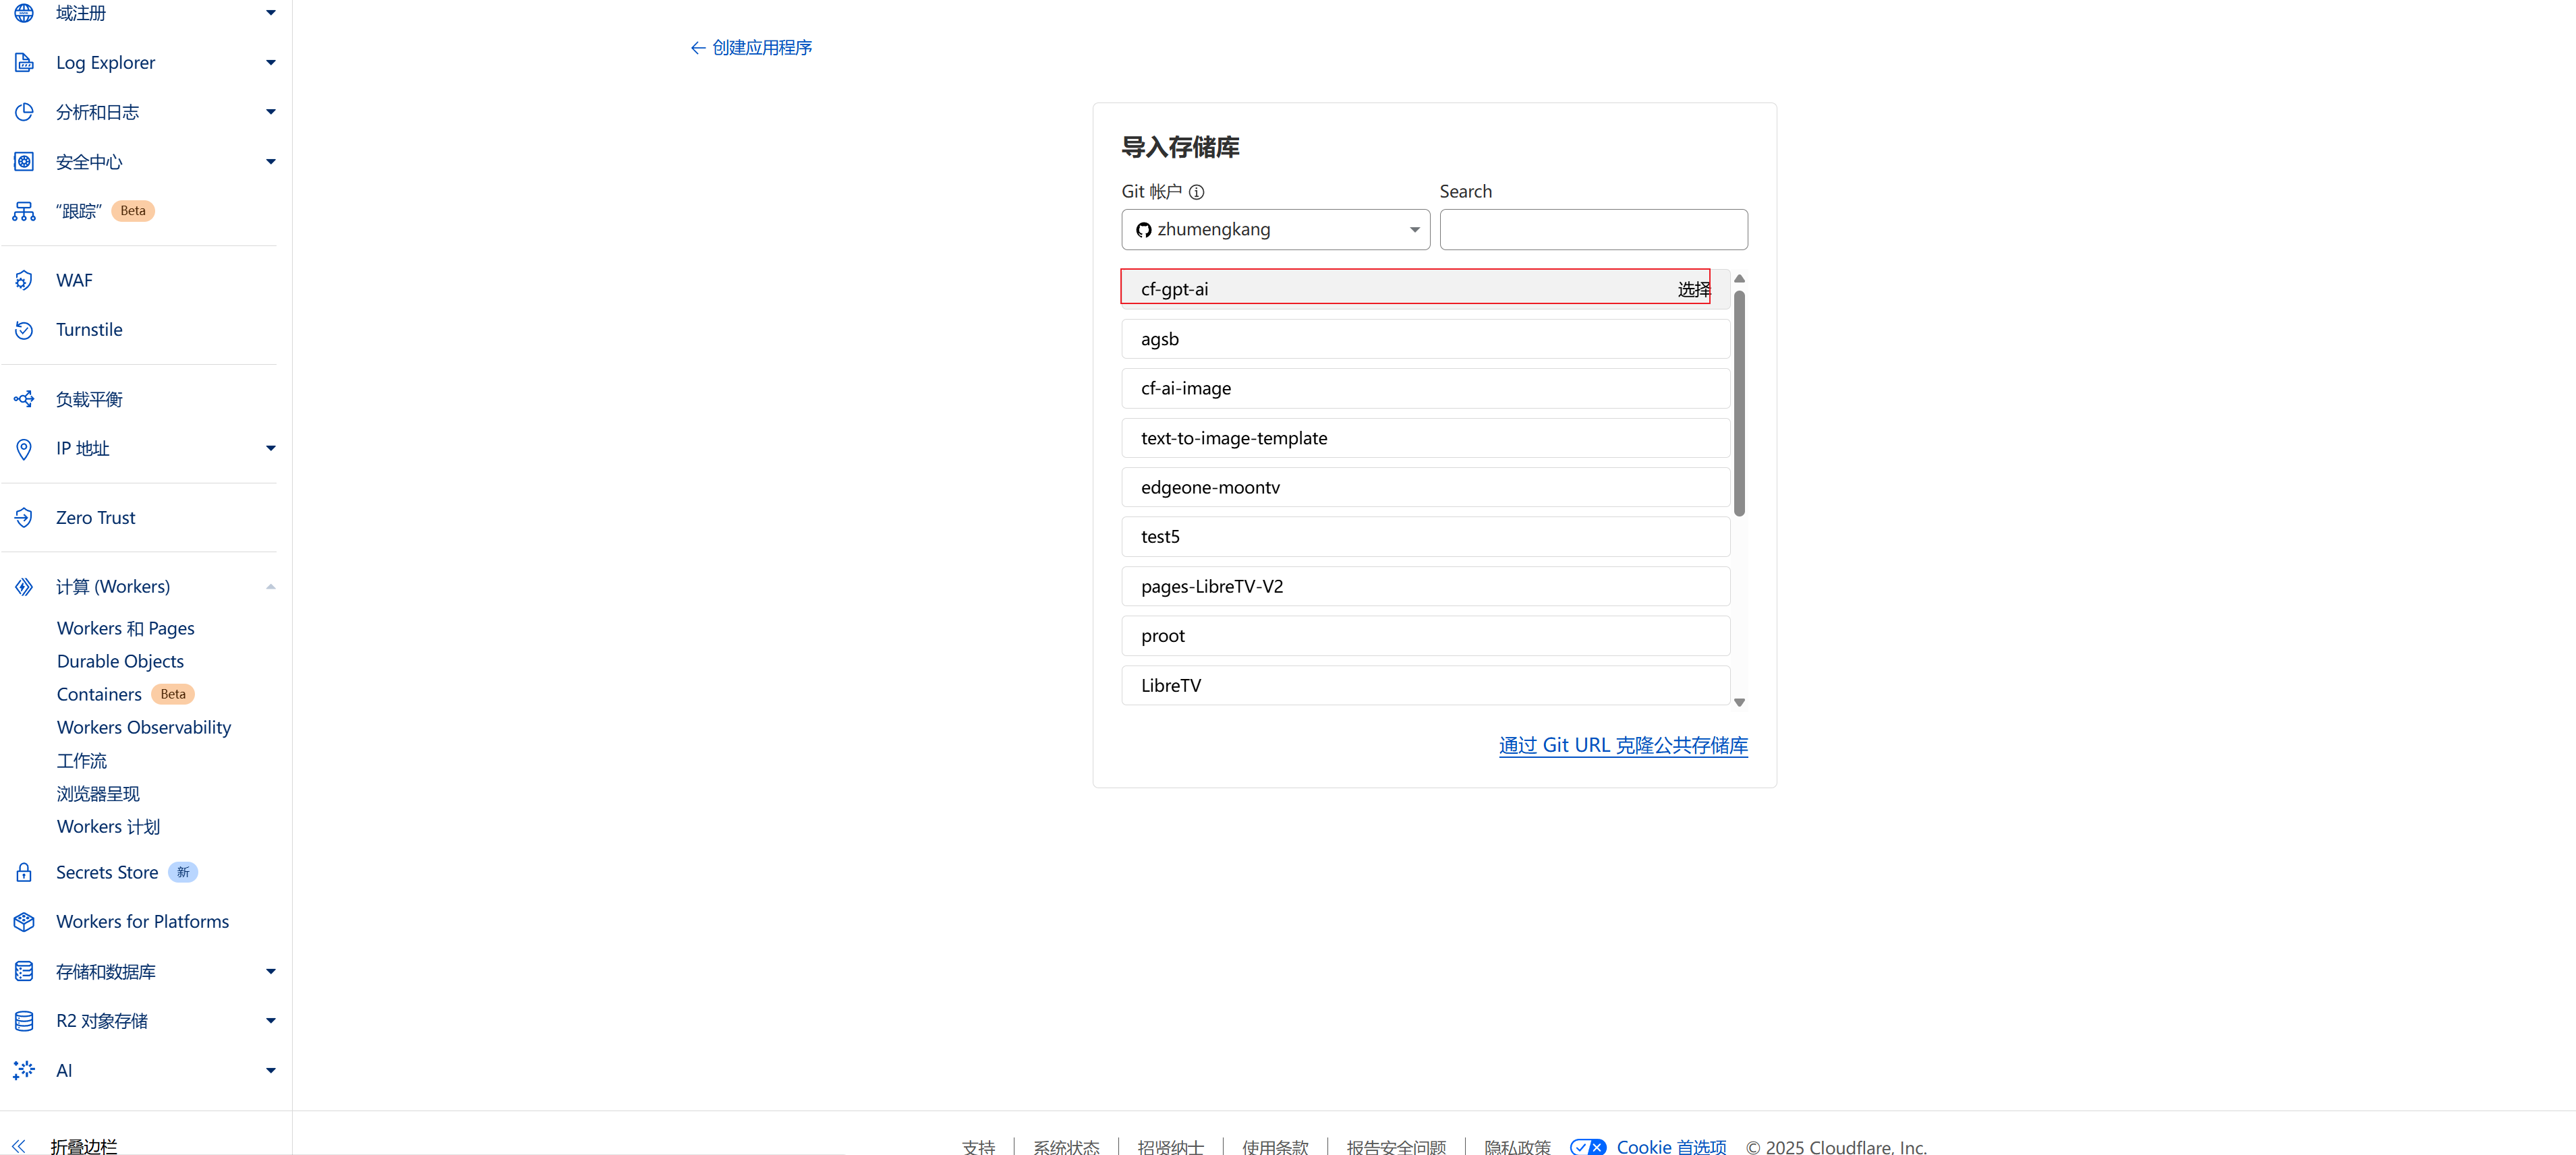Select the agsb repository
2576x1155 pixels.
point(1426,340)
